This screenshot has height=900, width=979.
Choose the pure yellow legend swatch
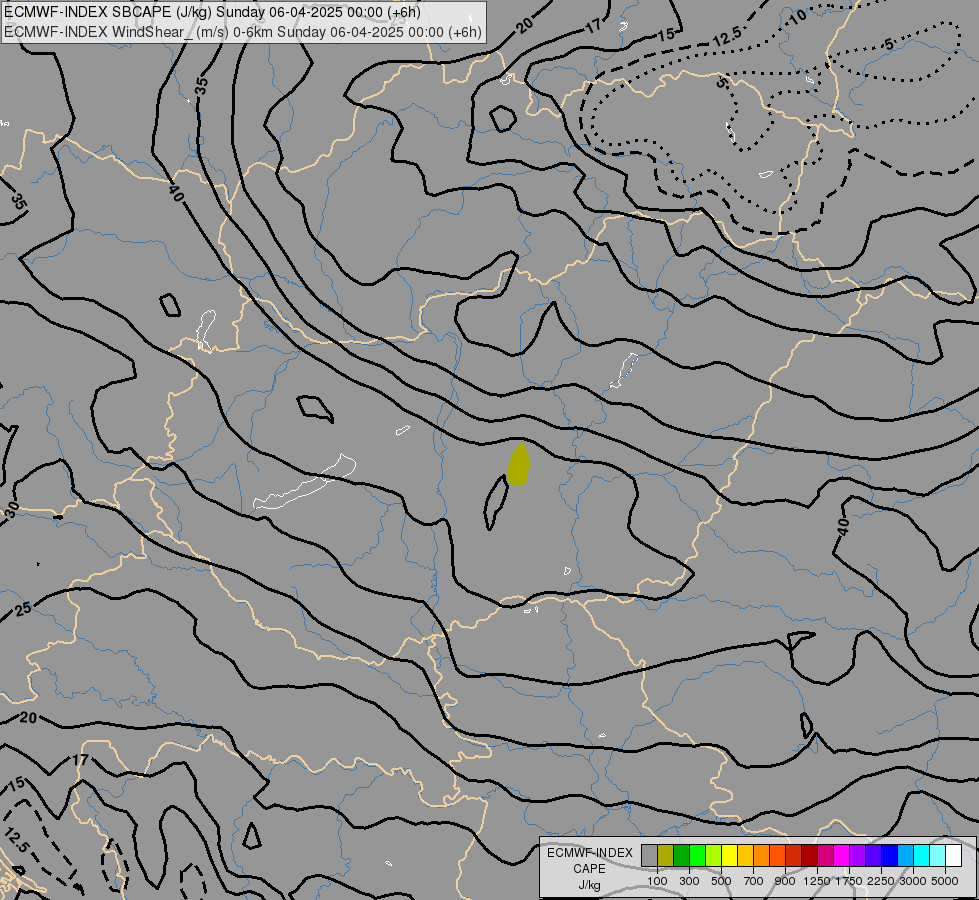(x=729, y=856)
